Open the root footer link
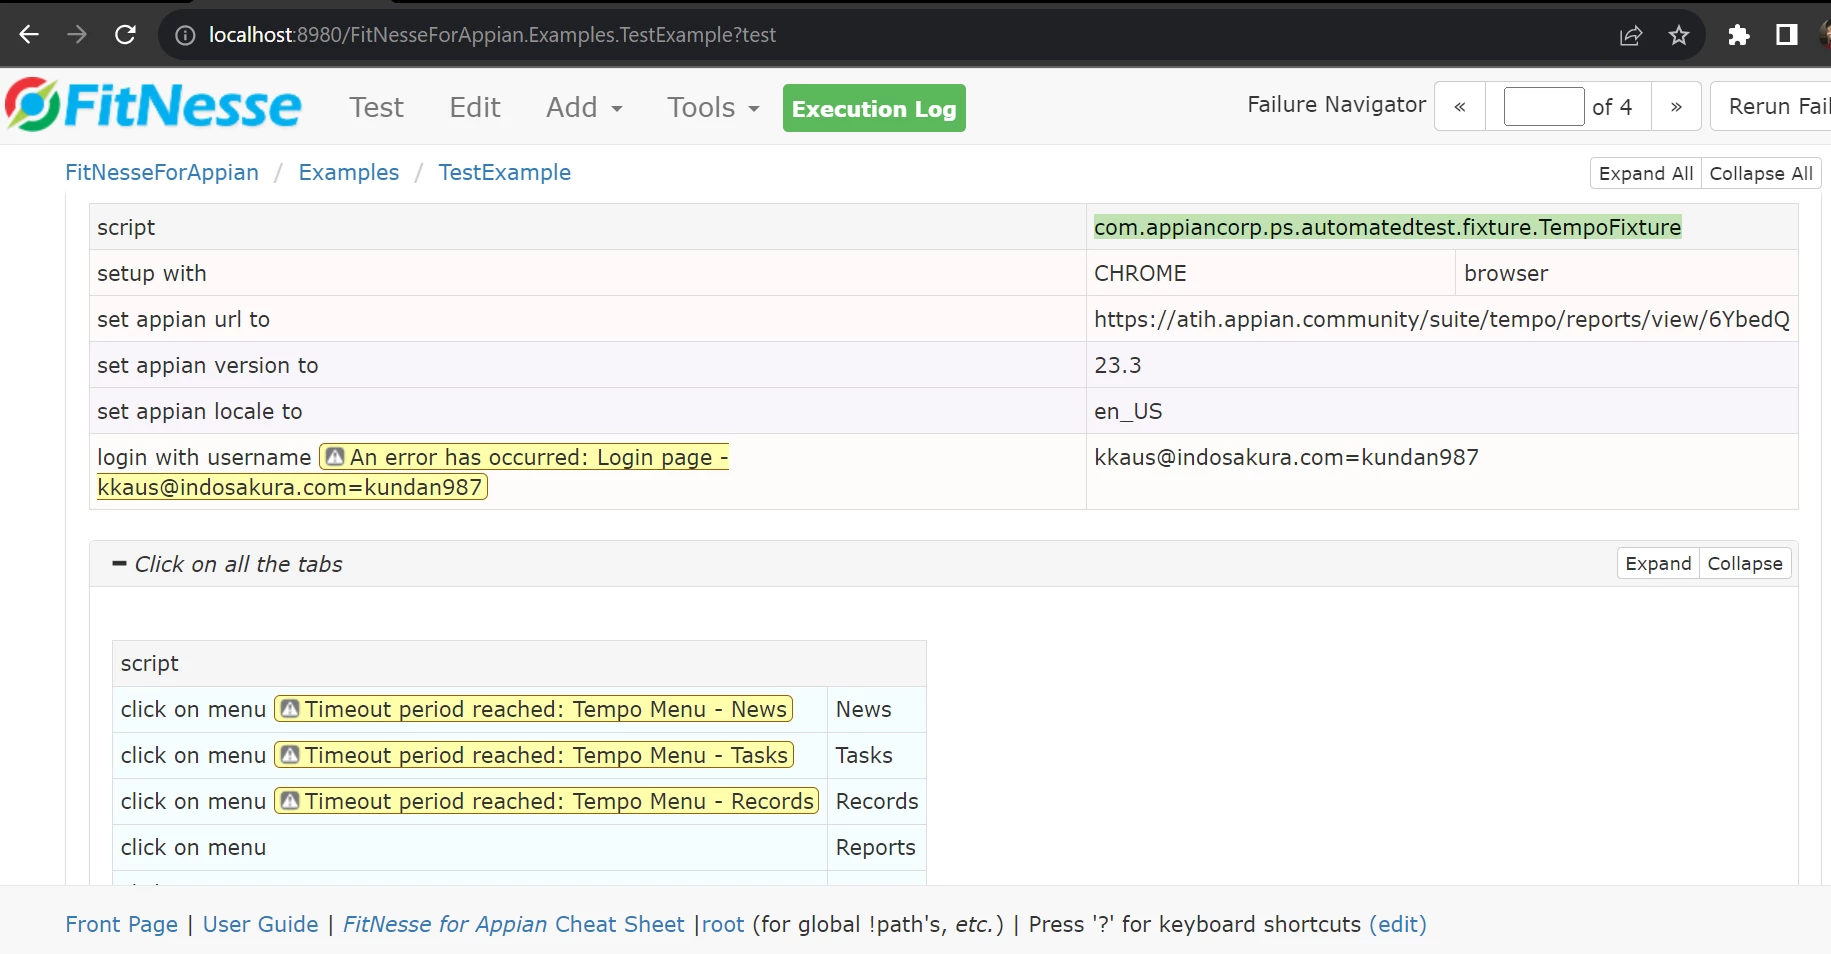Screen dimensions: 1831x954 pos(723,924)
